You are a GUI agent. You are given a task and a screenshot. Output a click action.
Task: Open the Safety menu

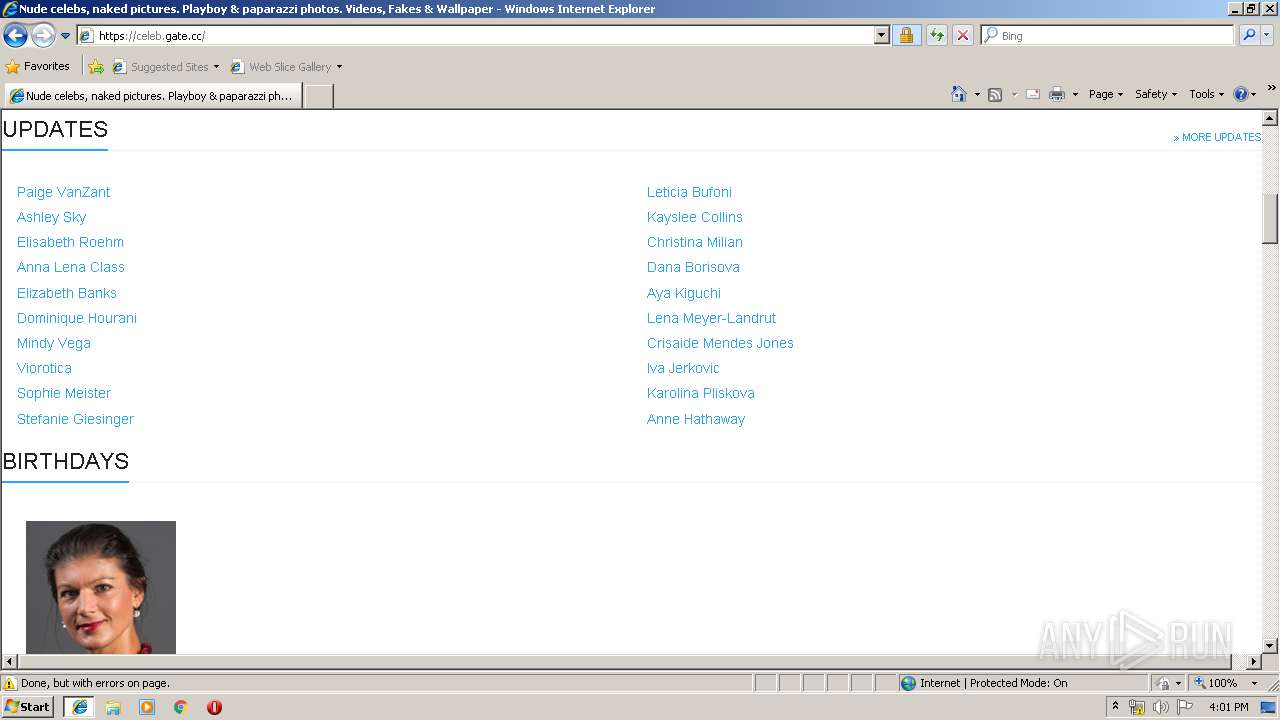click(x=1156, y=94)
